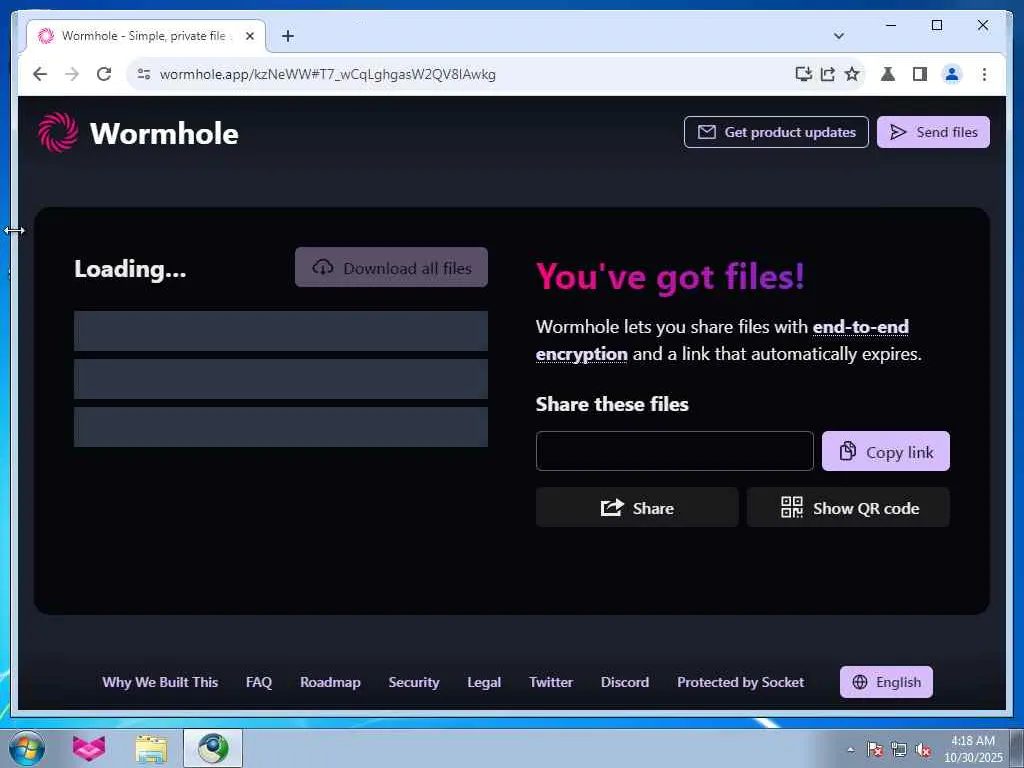Toggle the browser side panel

920,74
